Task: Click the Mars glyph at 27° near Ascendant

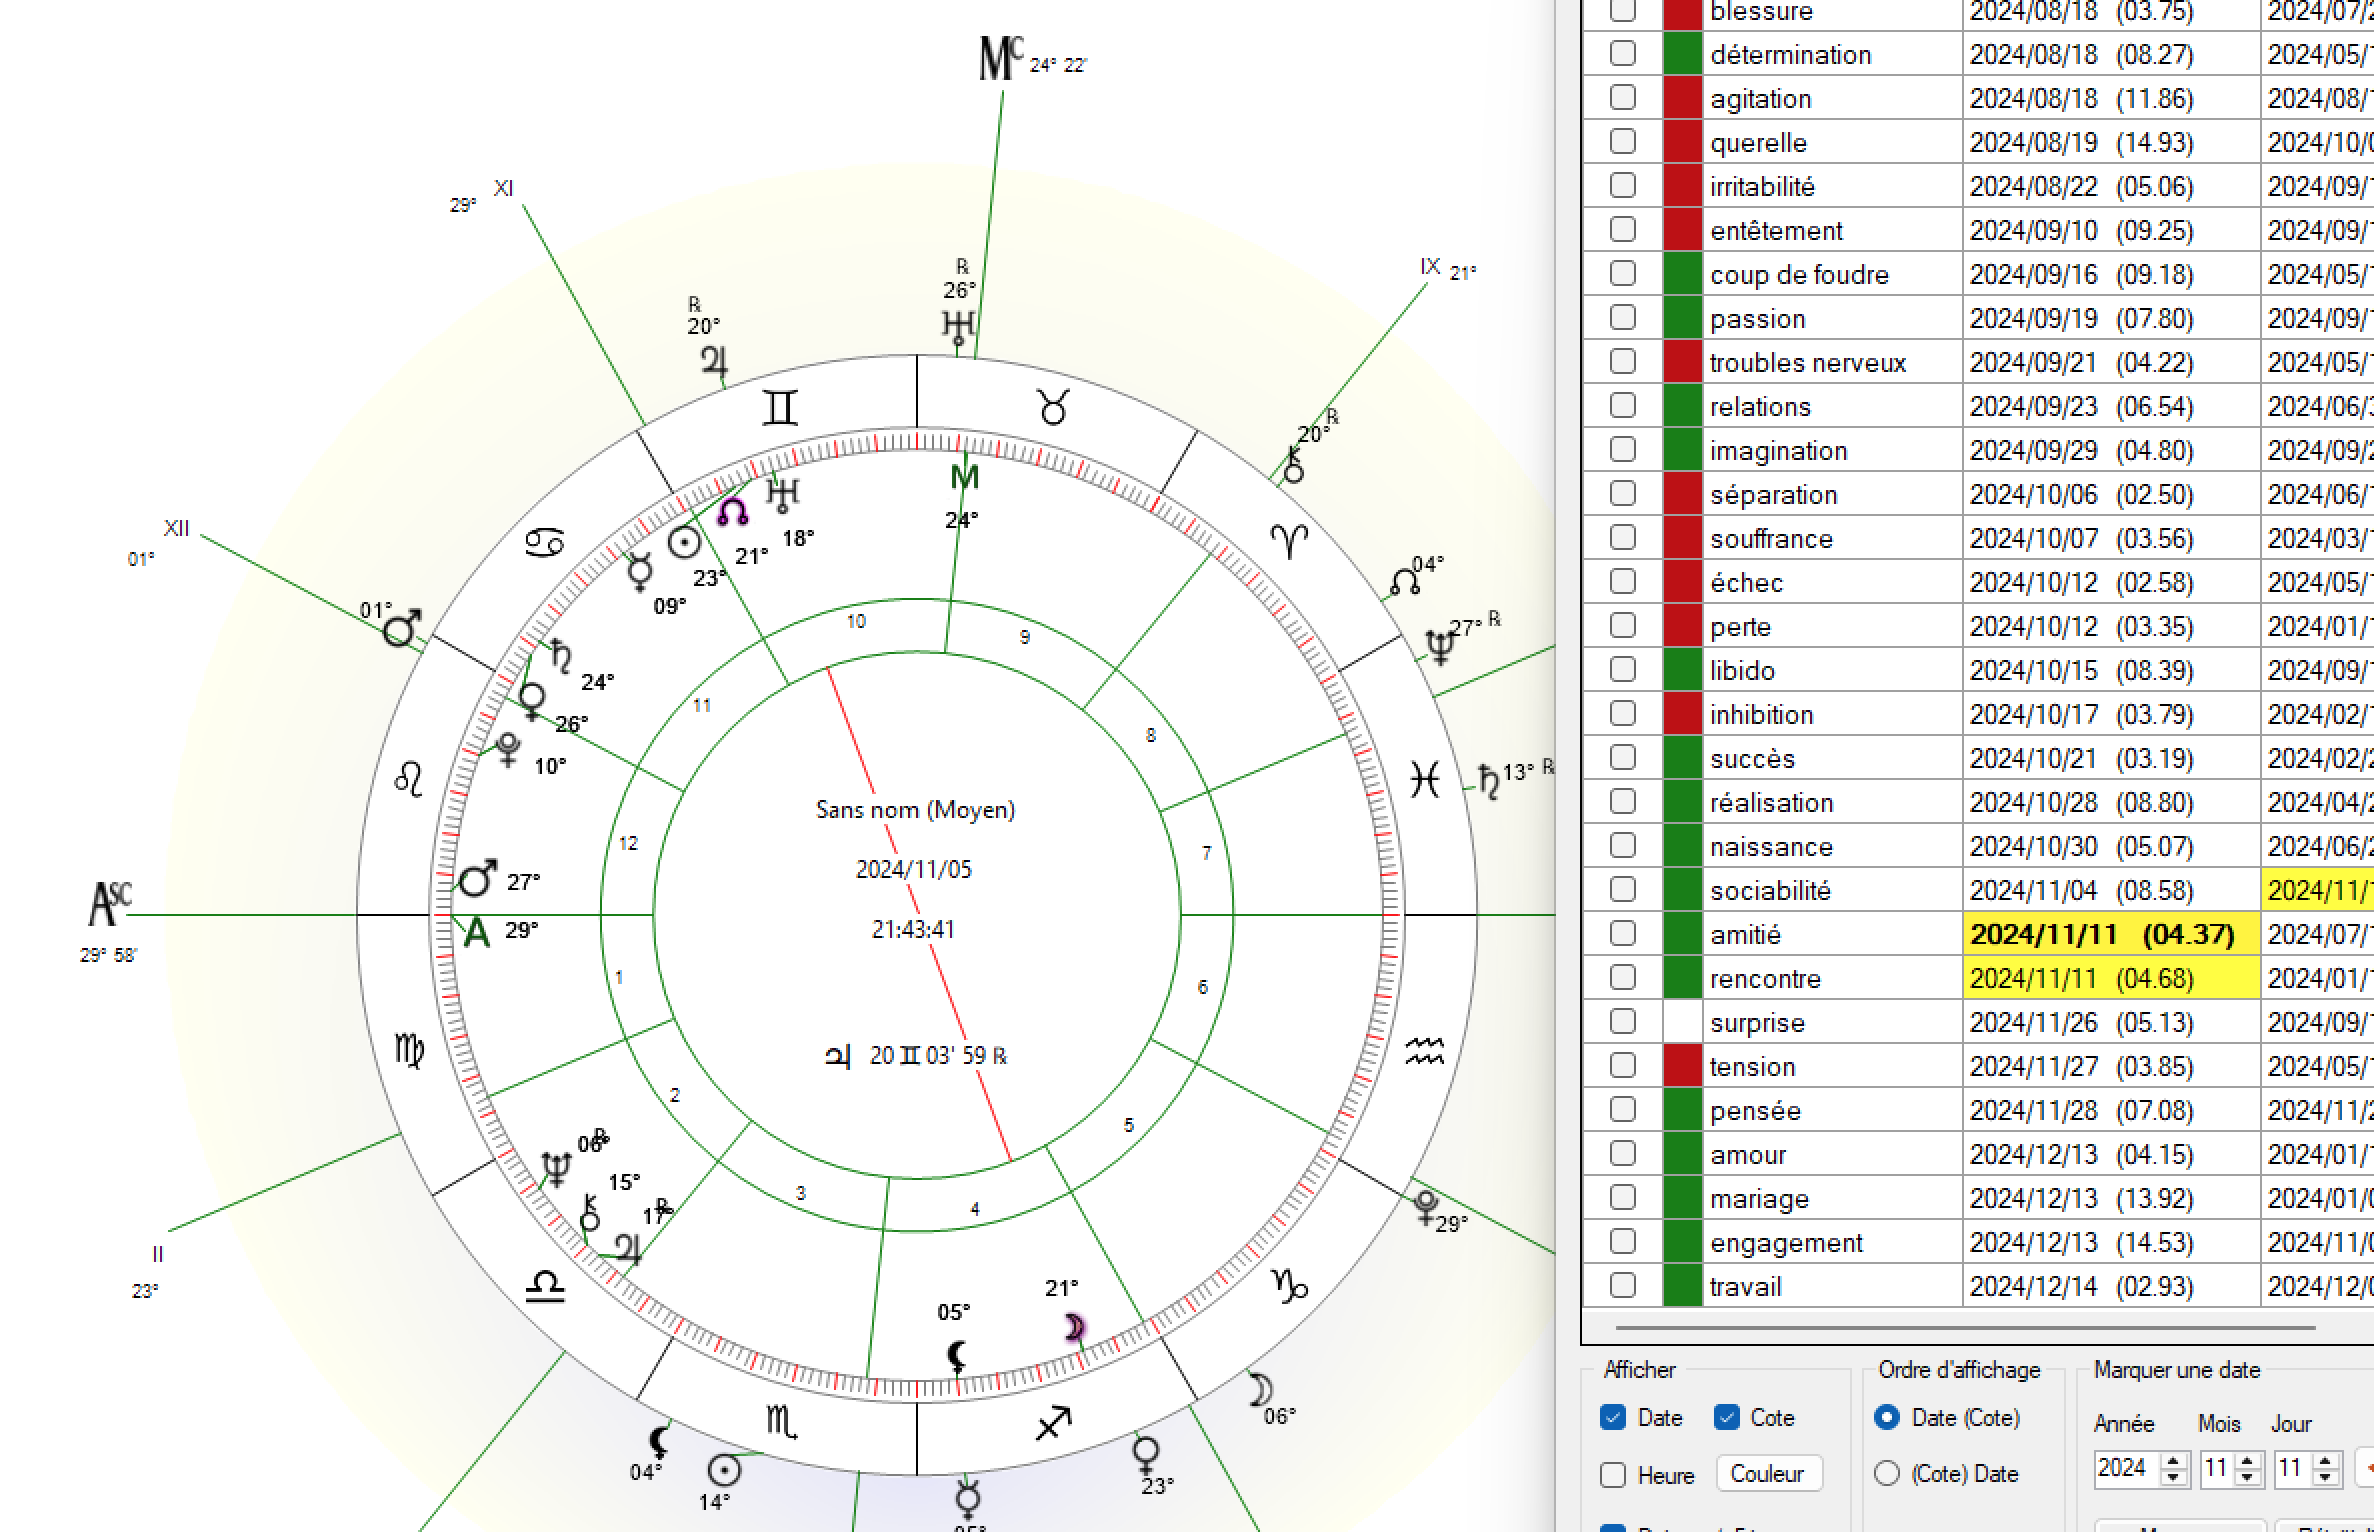Action: 477,879
